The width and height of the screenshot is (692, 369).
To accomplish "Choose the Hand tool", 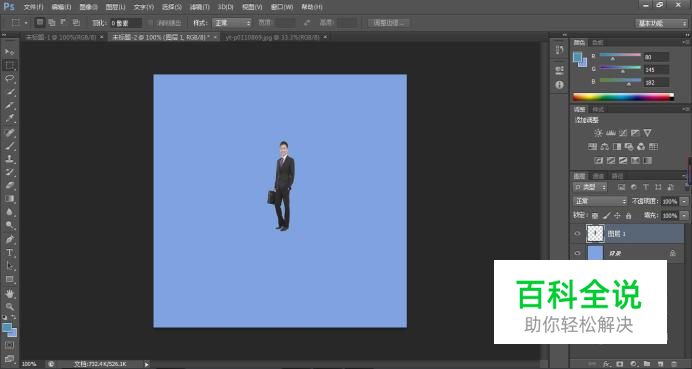I will (x=10, y=293).
